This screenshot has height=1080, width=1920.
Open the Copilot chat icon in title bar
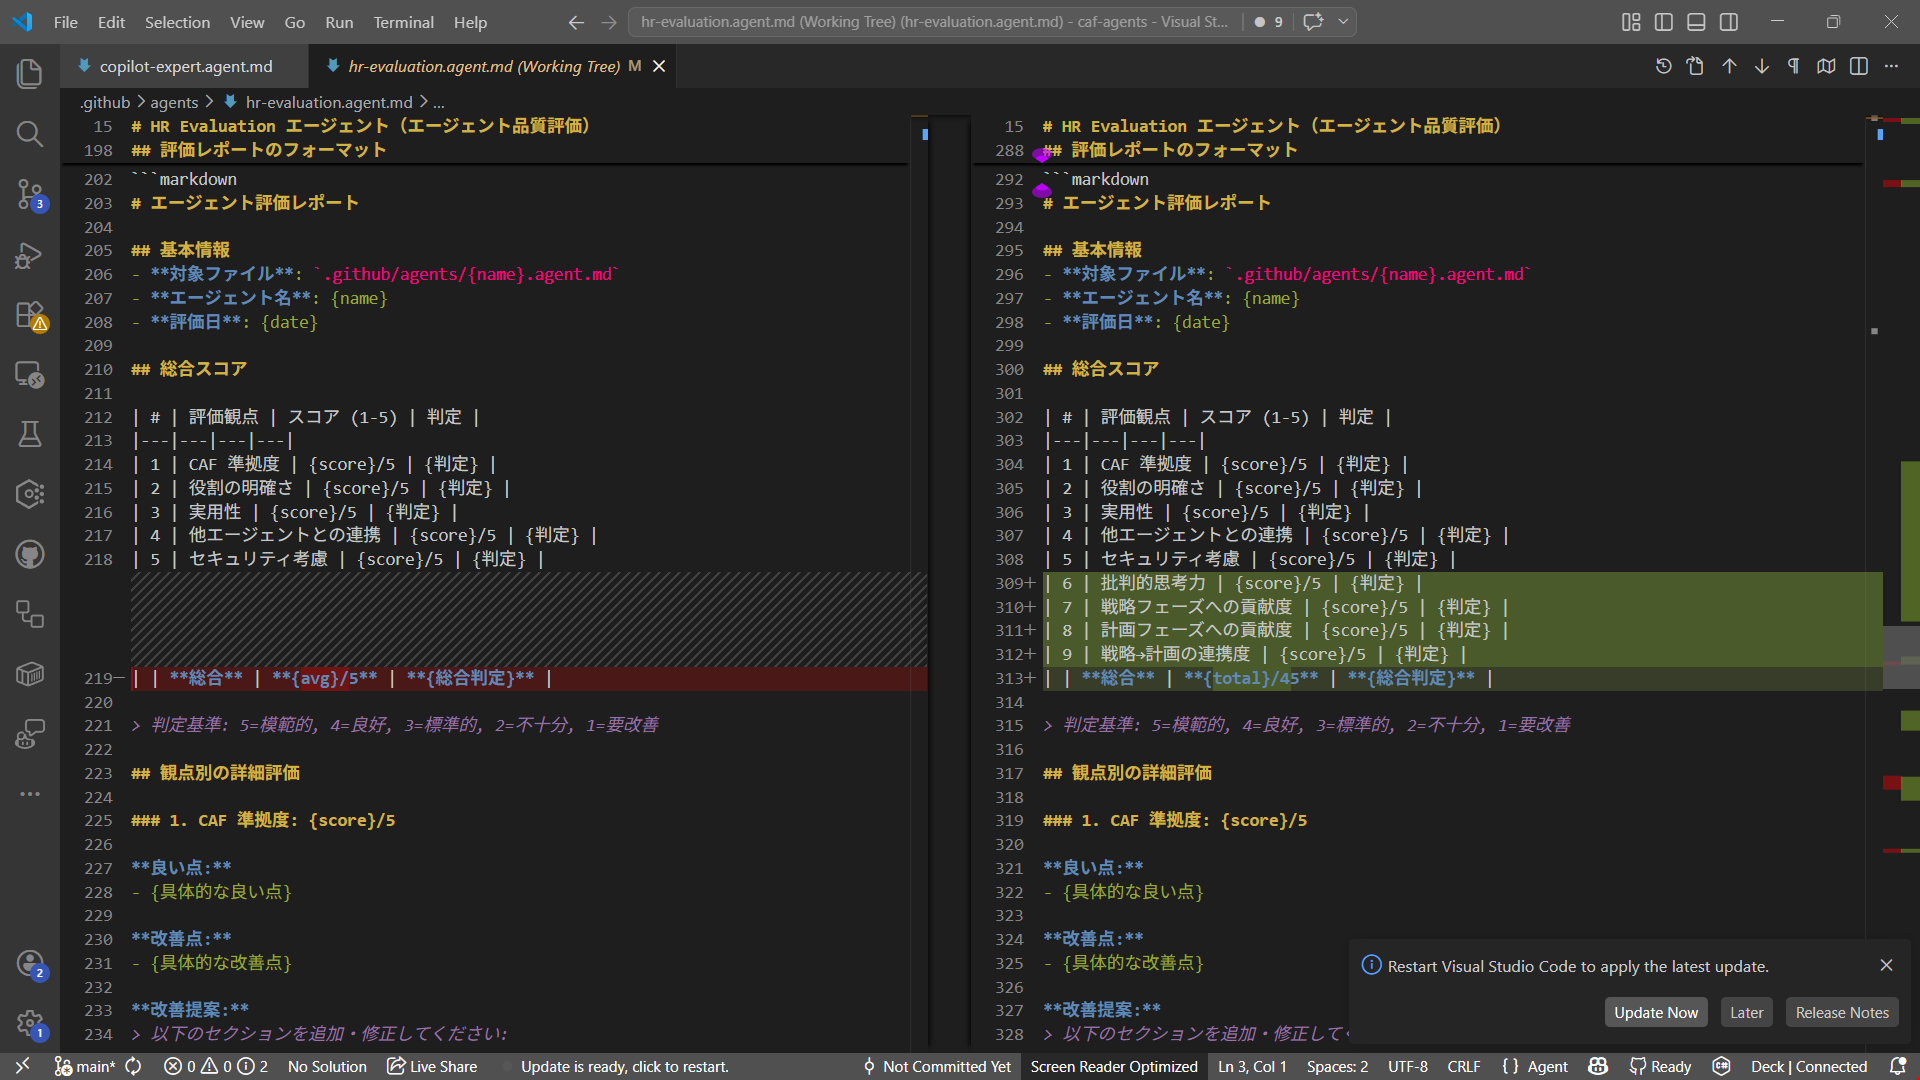tap(1313, 22)
